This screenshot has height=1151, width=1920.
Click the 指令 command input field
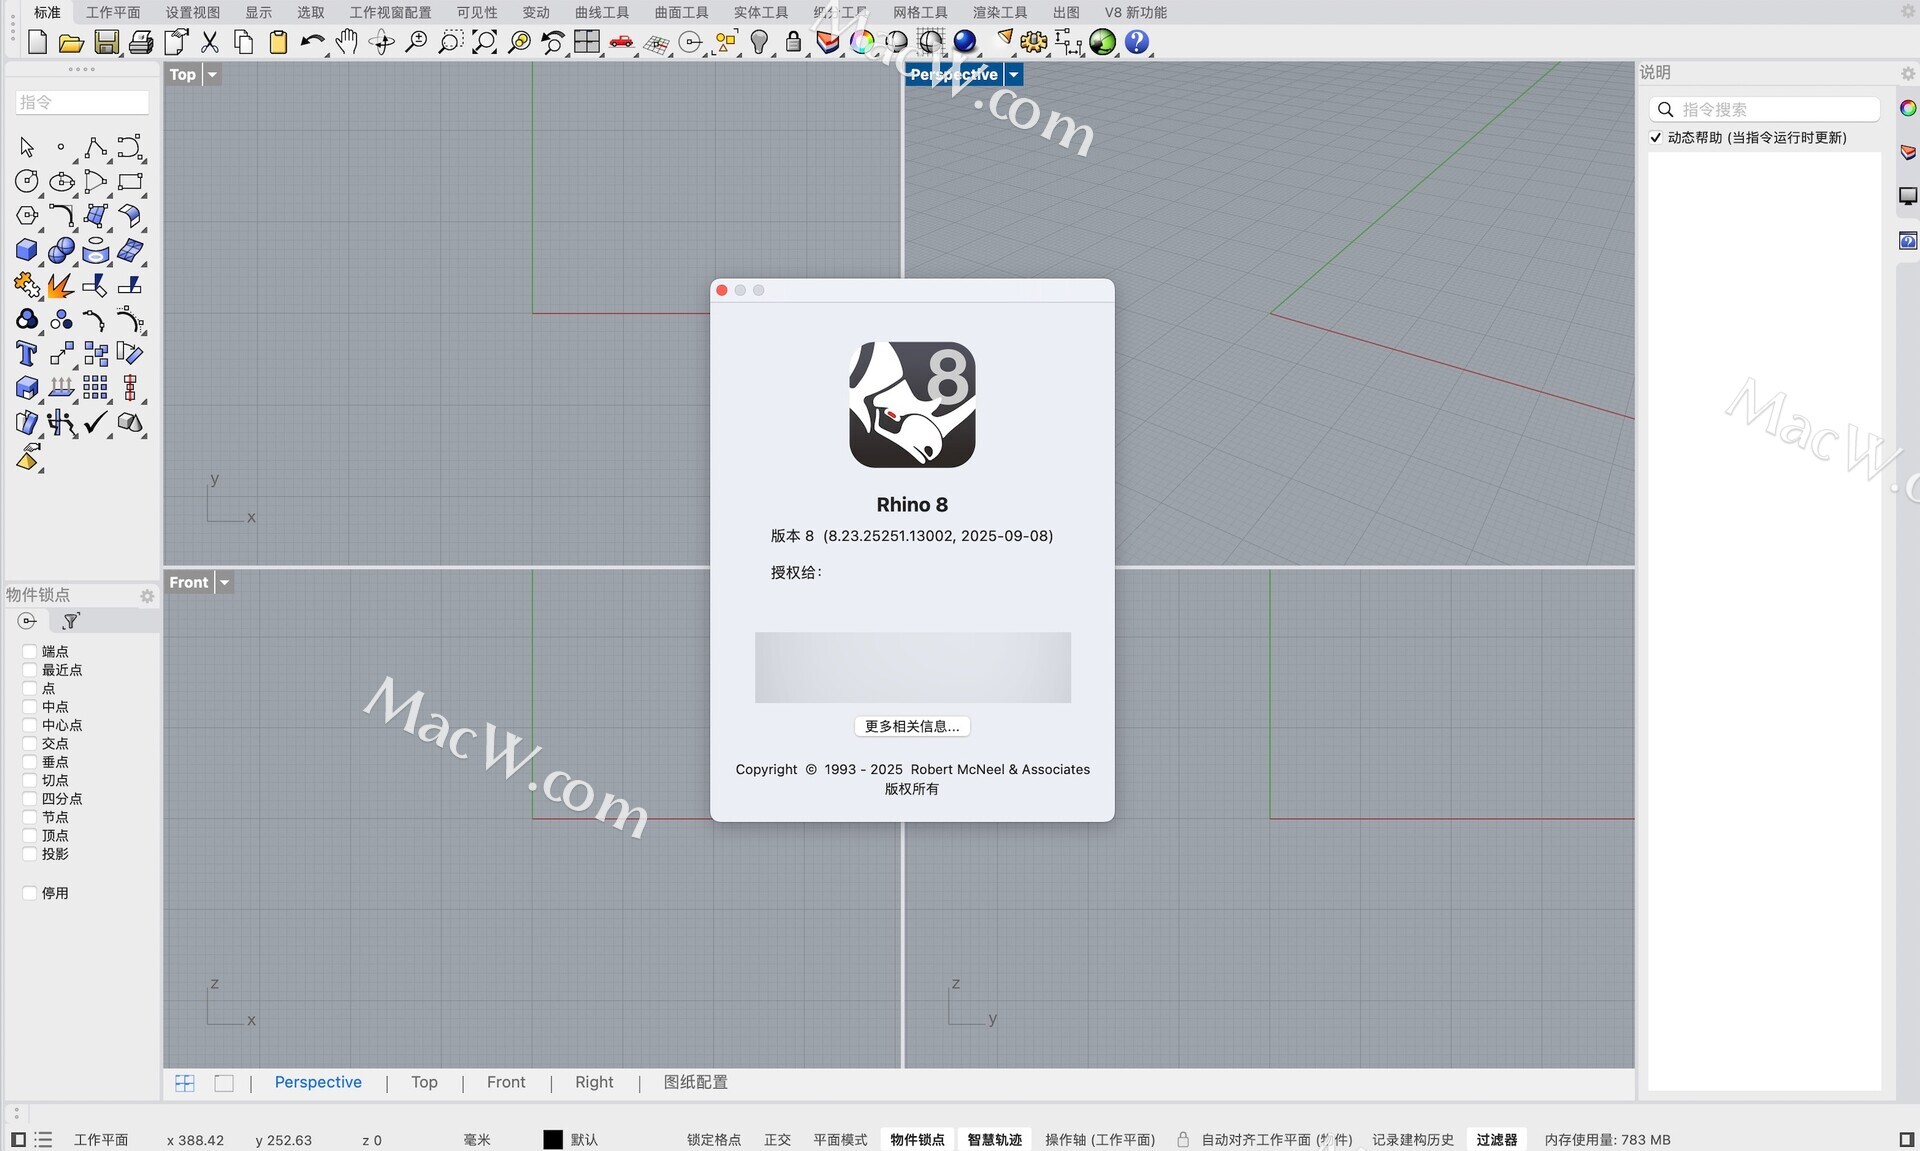point(82,102)
